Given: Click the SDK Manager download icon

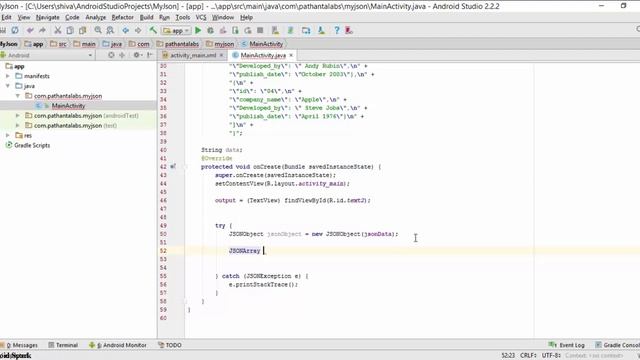Looking at the screenshot, I should tap(321, 30).
